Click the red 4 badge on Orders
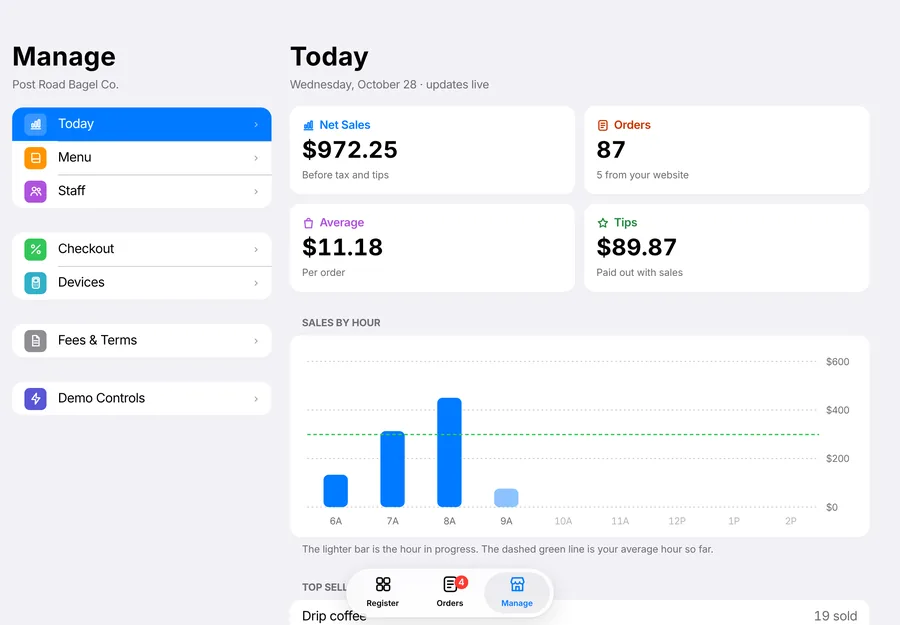The image size is (900, 625). (461, 582)
